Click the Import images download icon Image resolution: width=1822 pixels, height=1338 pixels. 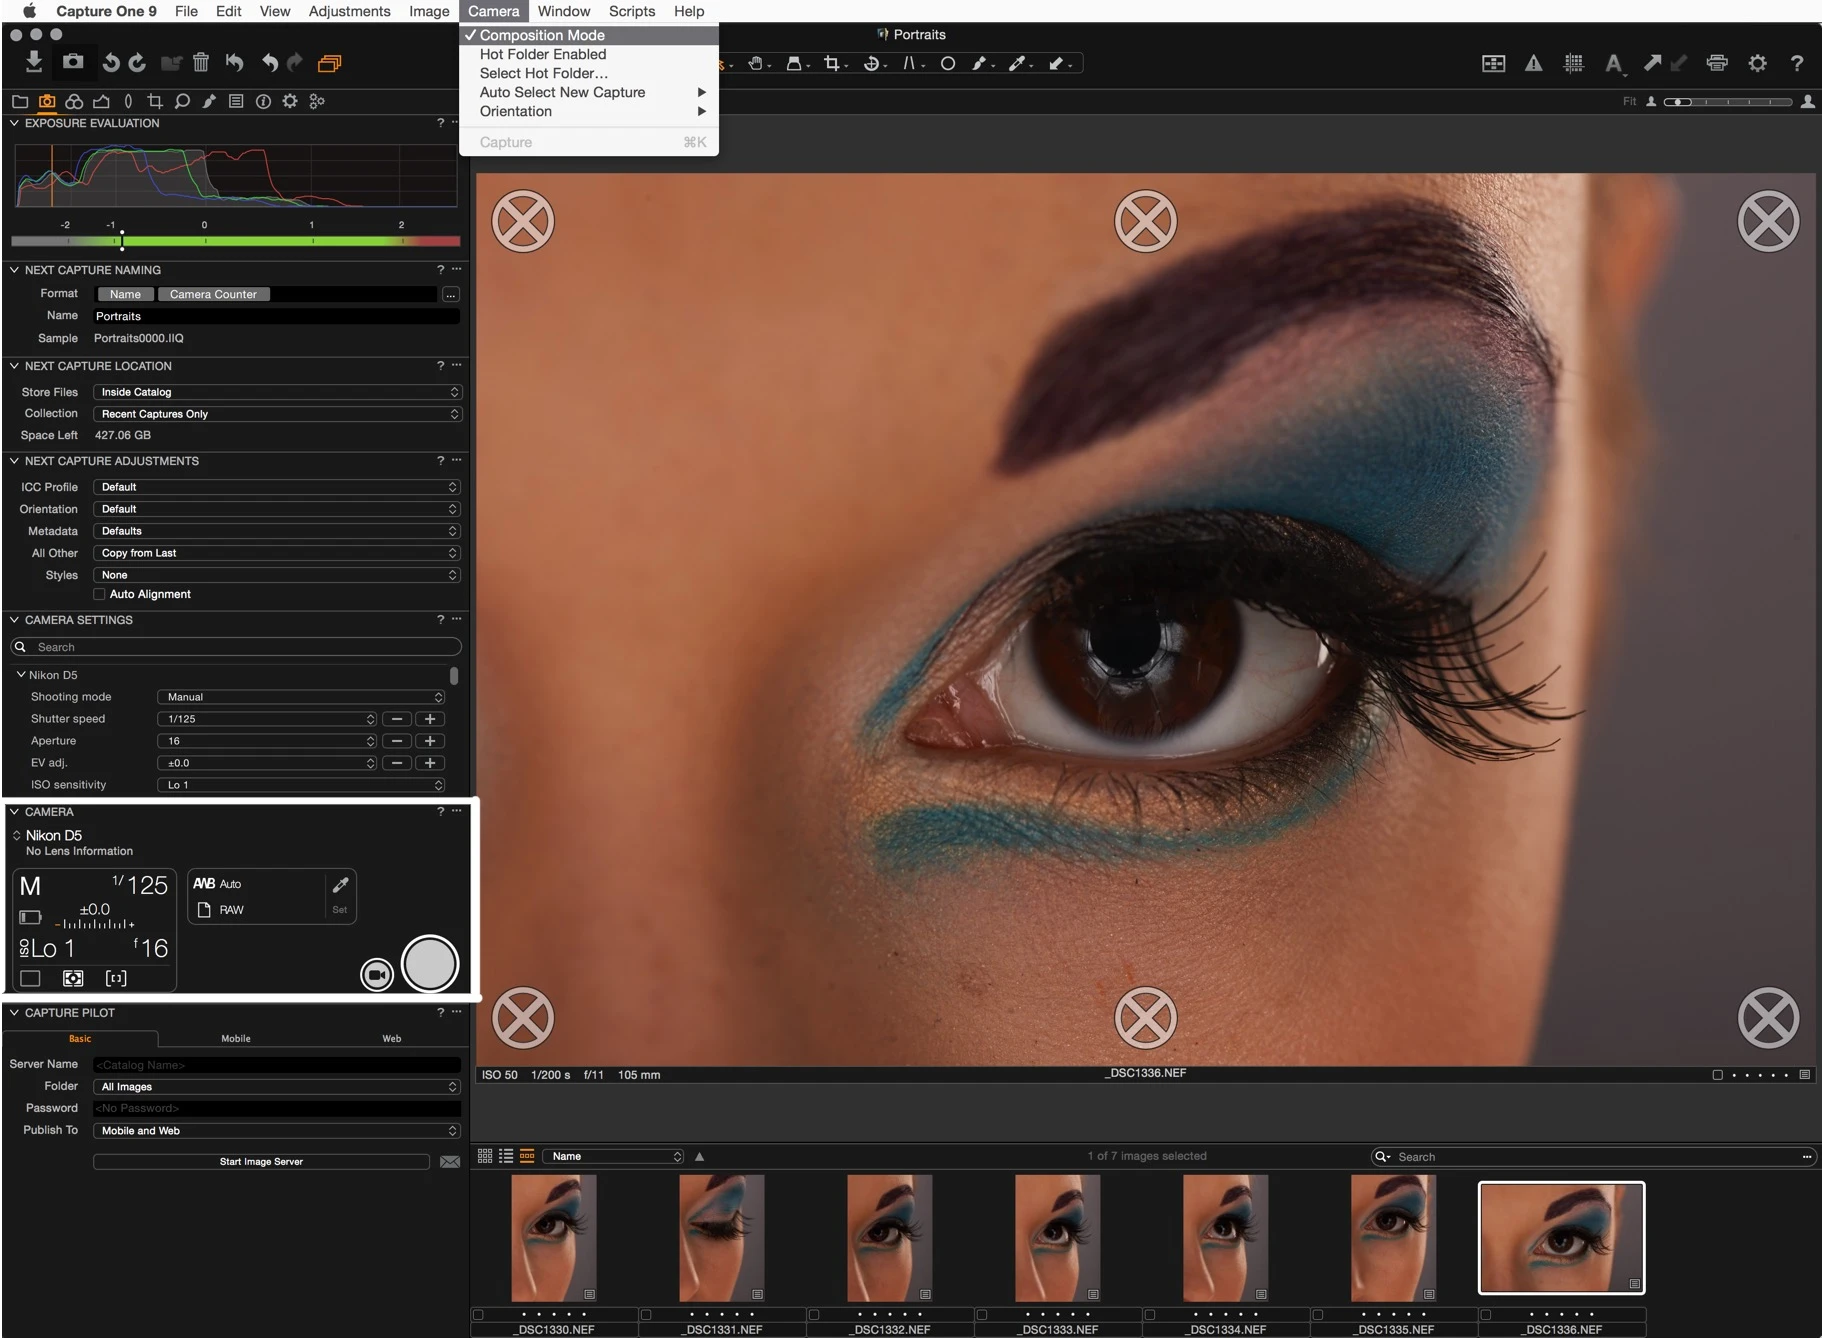[x=34, y=62]
